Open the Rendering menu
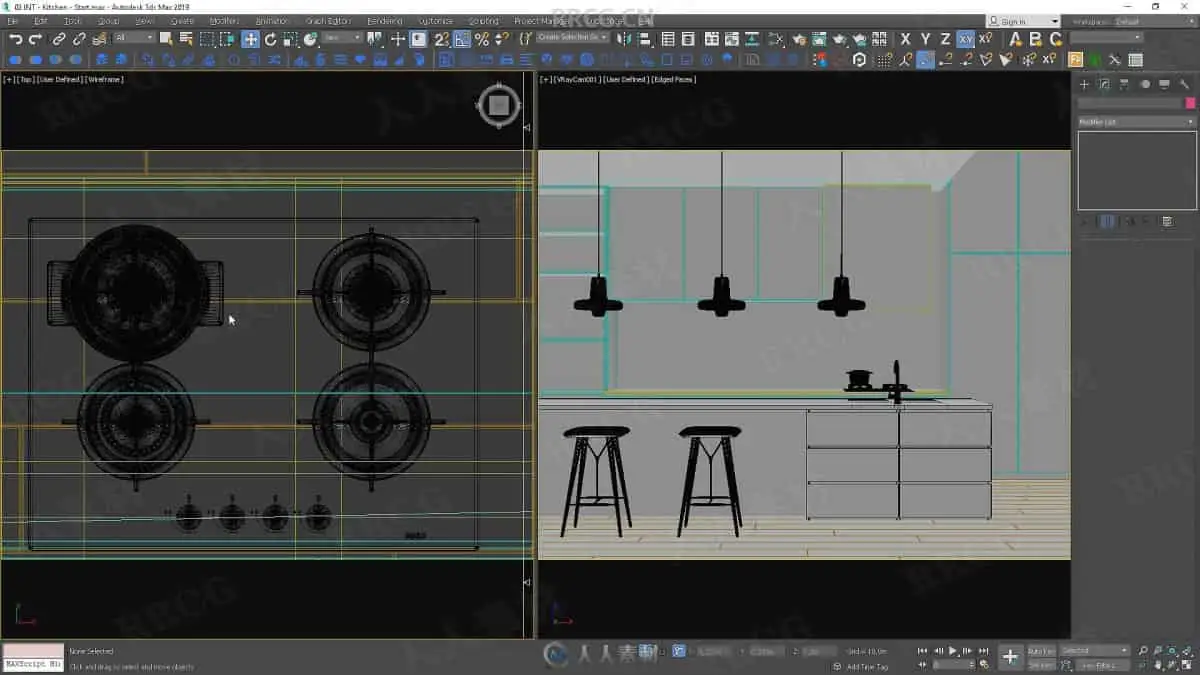This screenshot has height=675, width=1200. (x=384, y=21)
